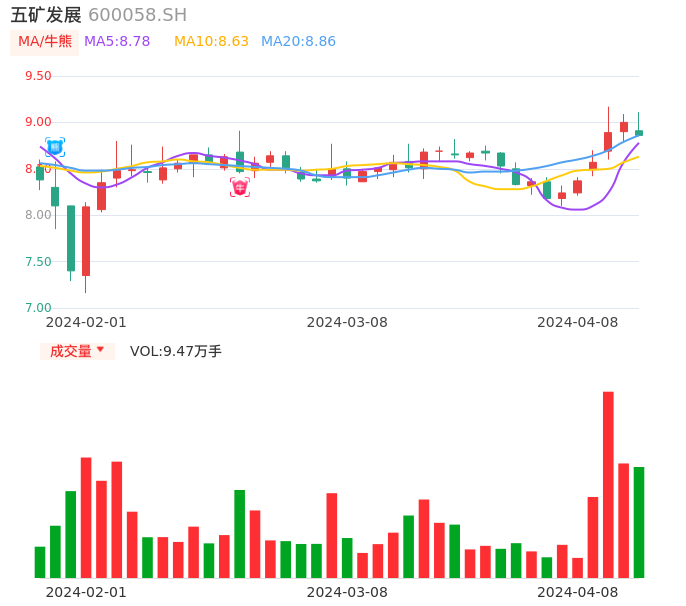Click the 8.00 price axis label
The height and width of the screenshot is (606, 686).
coord(38,215)
